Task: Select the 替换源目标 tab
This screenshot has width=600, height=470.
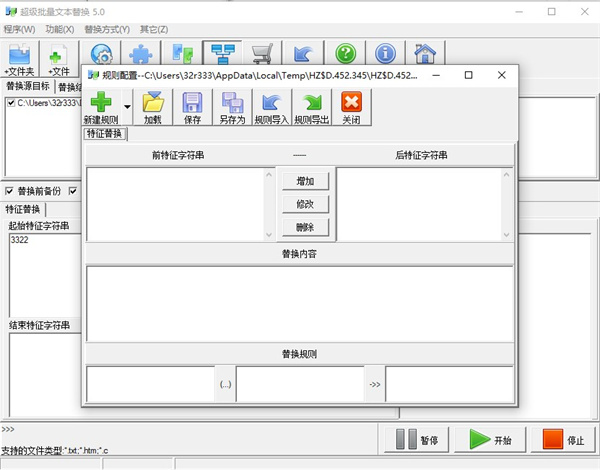Action: click(28, 86)
